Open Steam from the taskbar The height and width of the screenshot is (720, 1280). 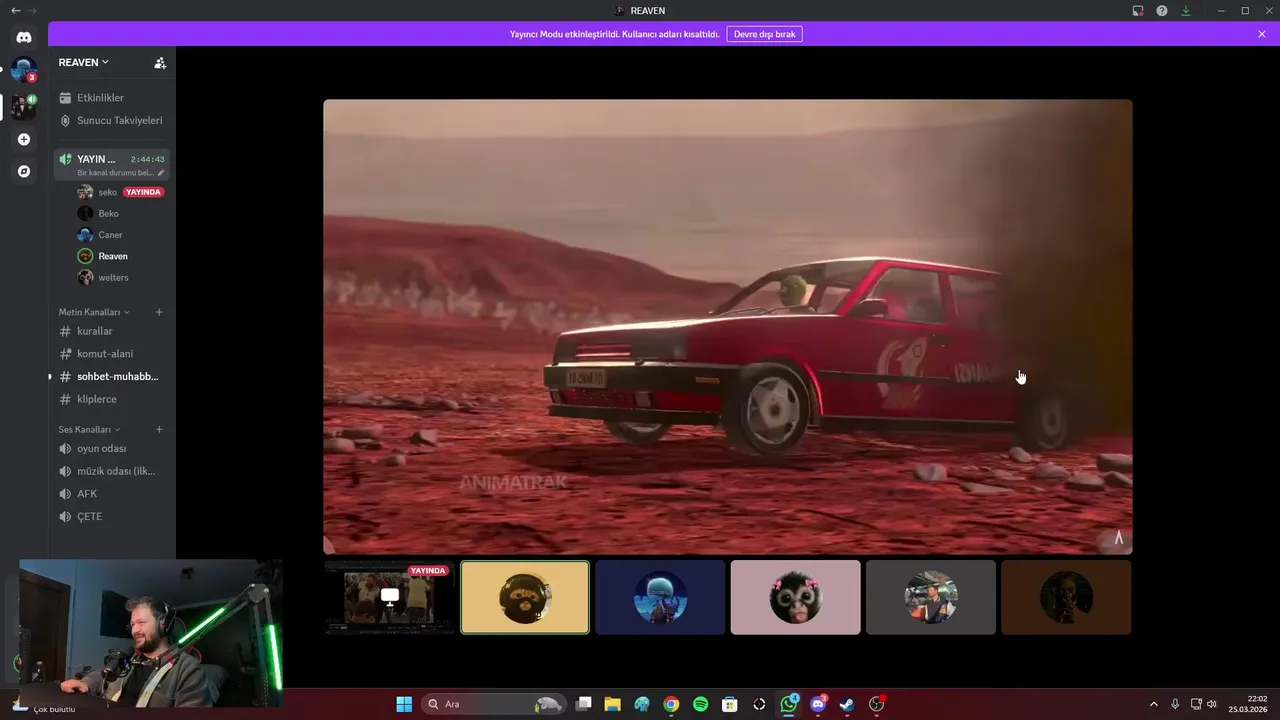pyautogui.click(x=848, y=704)
